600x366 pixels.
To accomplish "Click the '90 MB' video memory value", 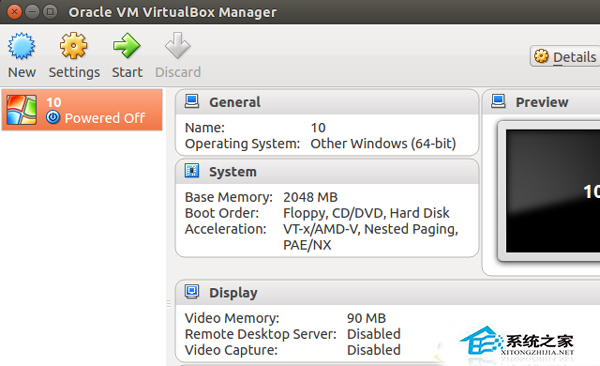I will pos(366,318).
